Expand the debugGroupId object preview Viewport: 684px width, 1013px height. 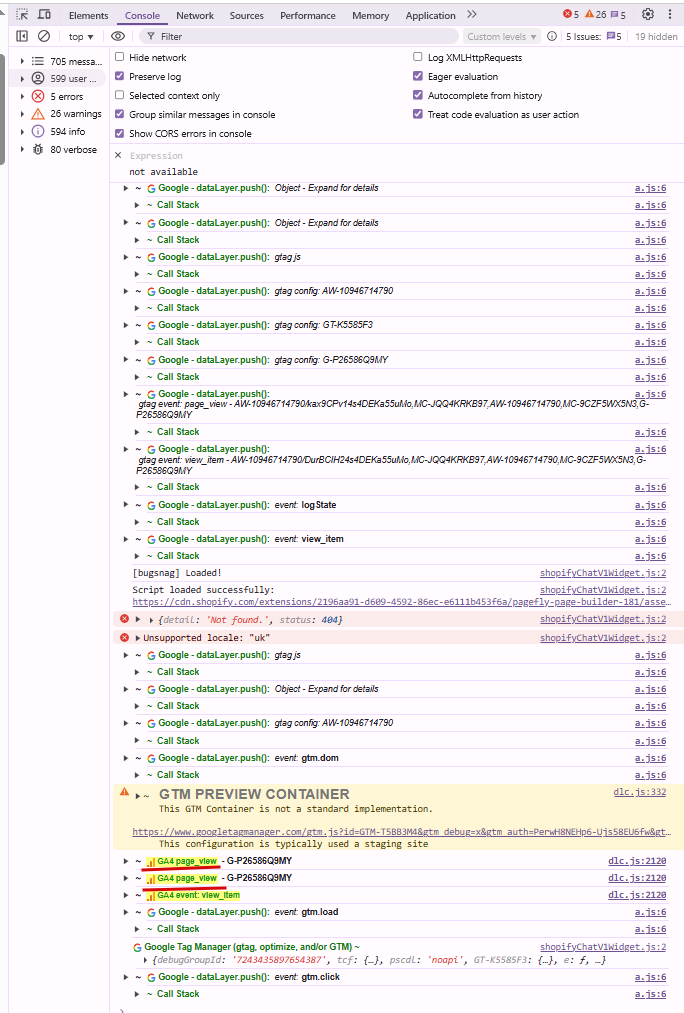tap(145, 960)
